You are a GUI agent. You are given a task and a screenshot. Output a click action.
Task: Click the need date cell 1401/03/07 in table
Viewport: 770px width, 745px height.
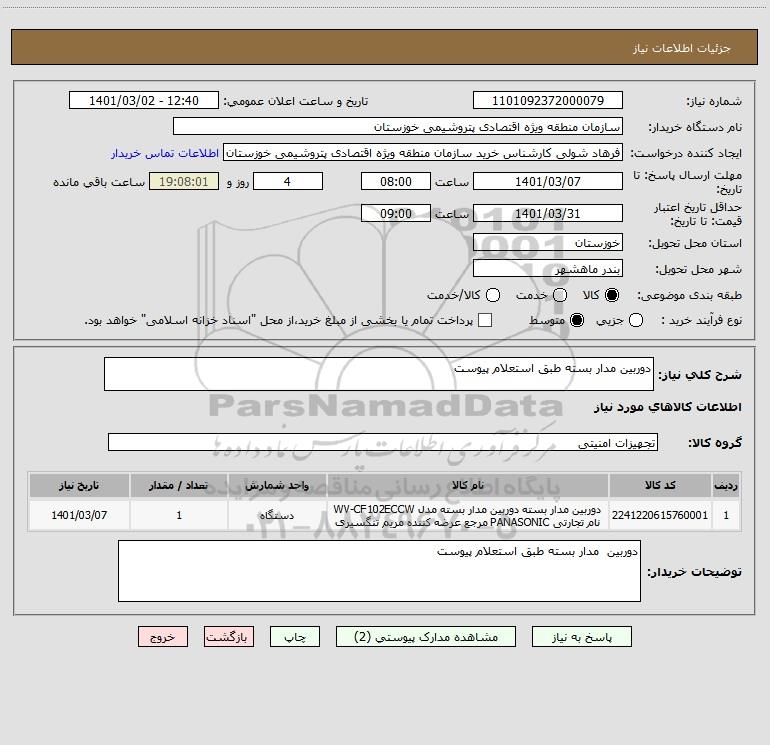[79, 515]
